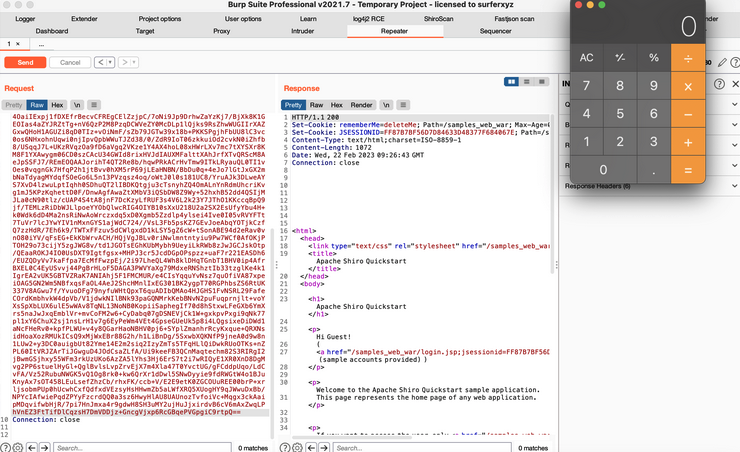Focus the response Search field
This screenshot has height=452, width=740.
click(422, 447)
